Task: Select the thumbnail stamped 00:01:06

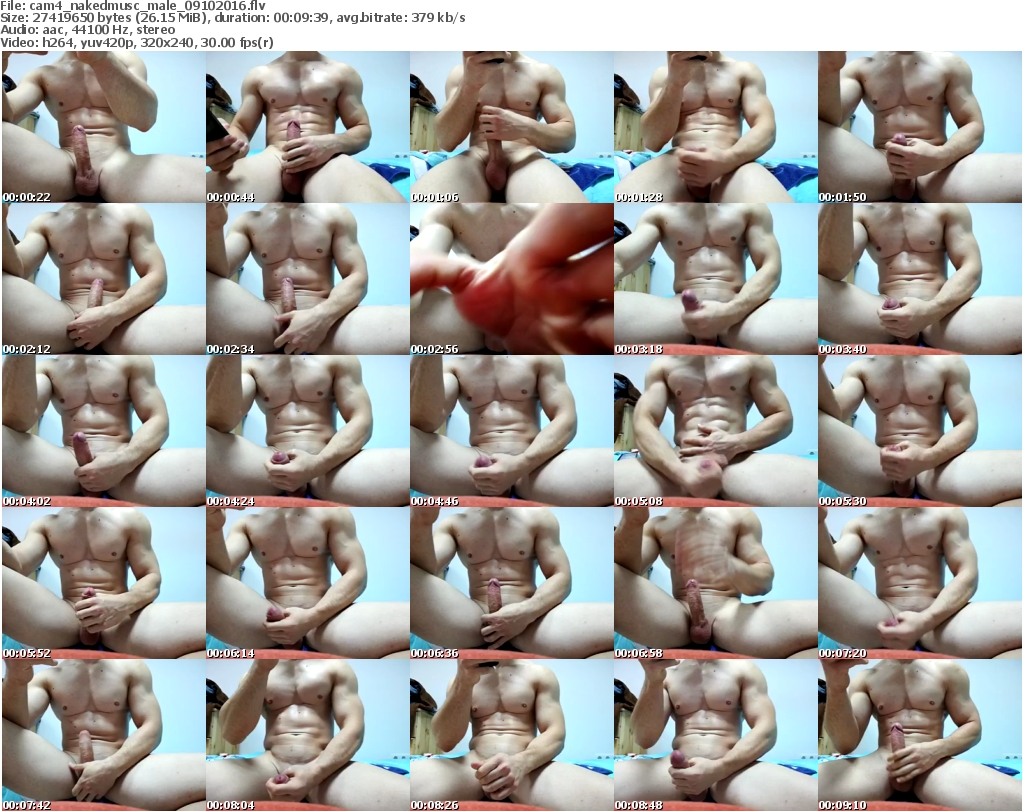Action: [511, 127]
